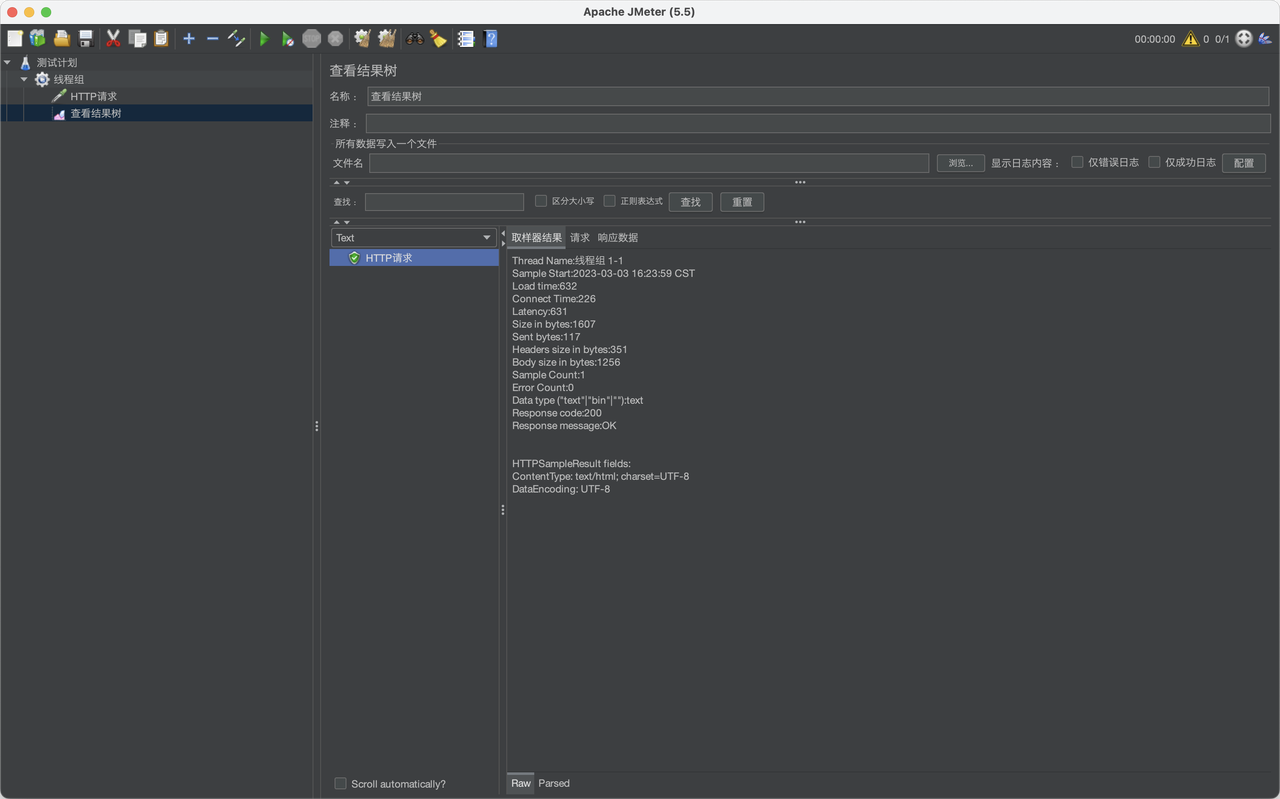
Task: Click the 重置 button
Action: point(742,202)
